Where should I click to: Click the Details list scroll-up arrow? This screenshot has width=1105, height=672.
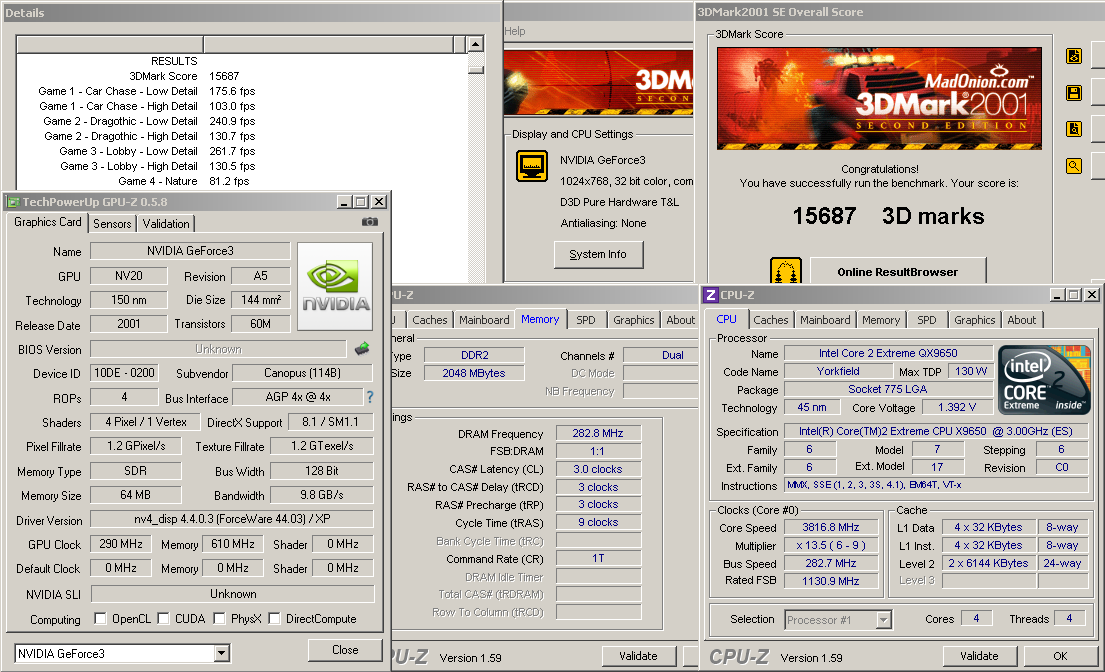click(x=476, y=44)
